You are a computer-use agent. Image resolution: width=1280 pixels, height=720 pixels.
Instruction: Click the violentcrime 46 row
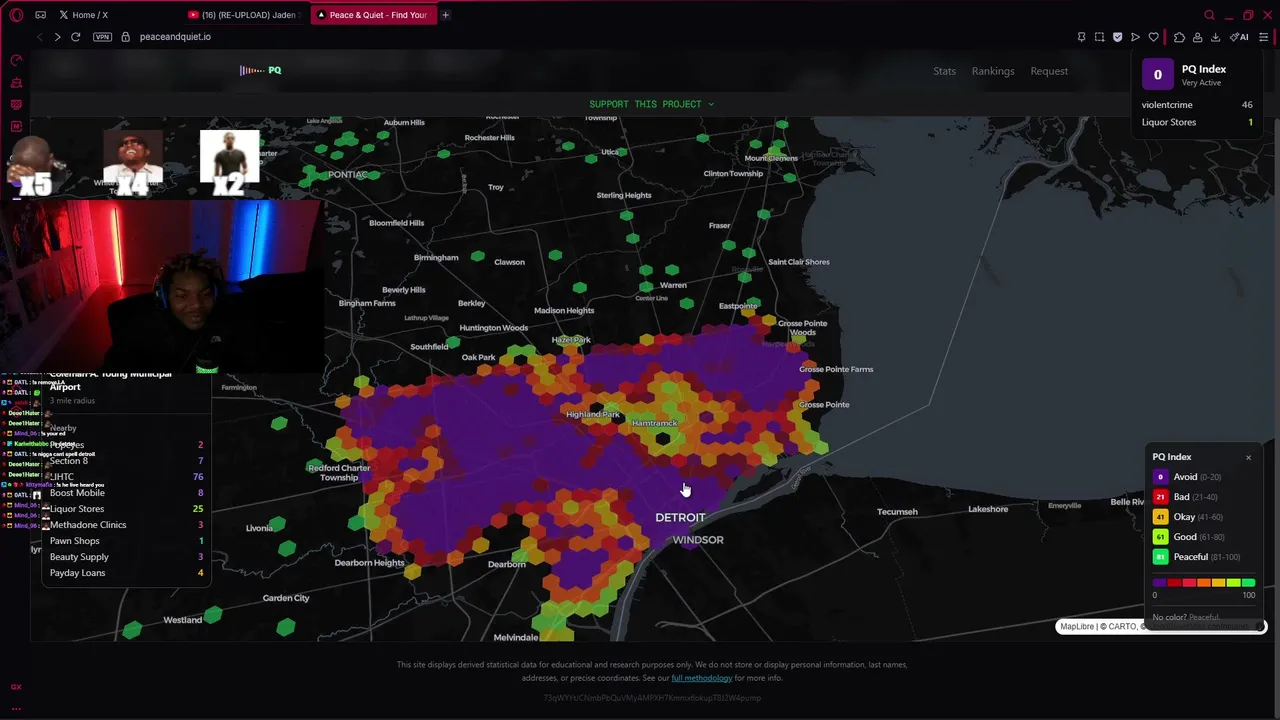pyautogui.click(x=1197, y=105)
